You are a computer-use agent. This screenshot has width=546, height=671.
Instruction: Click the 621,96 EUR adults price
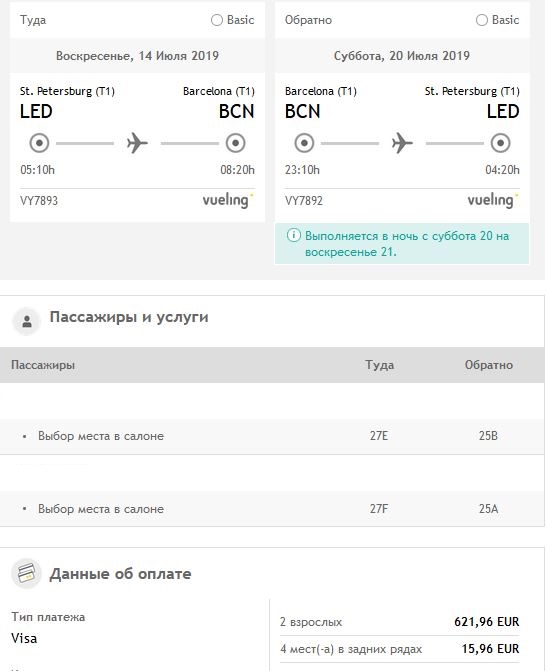point(487,621)
